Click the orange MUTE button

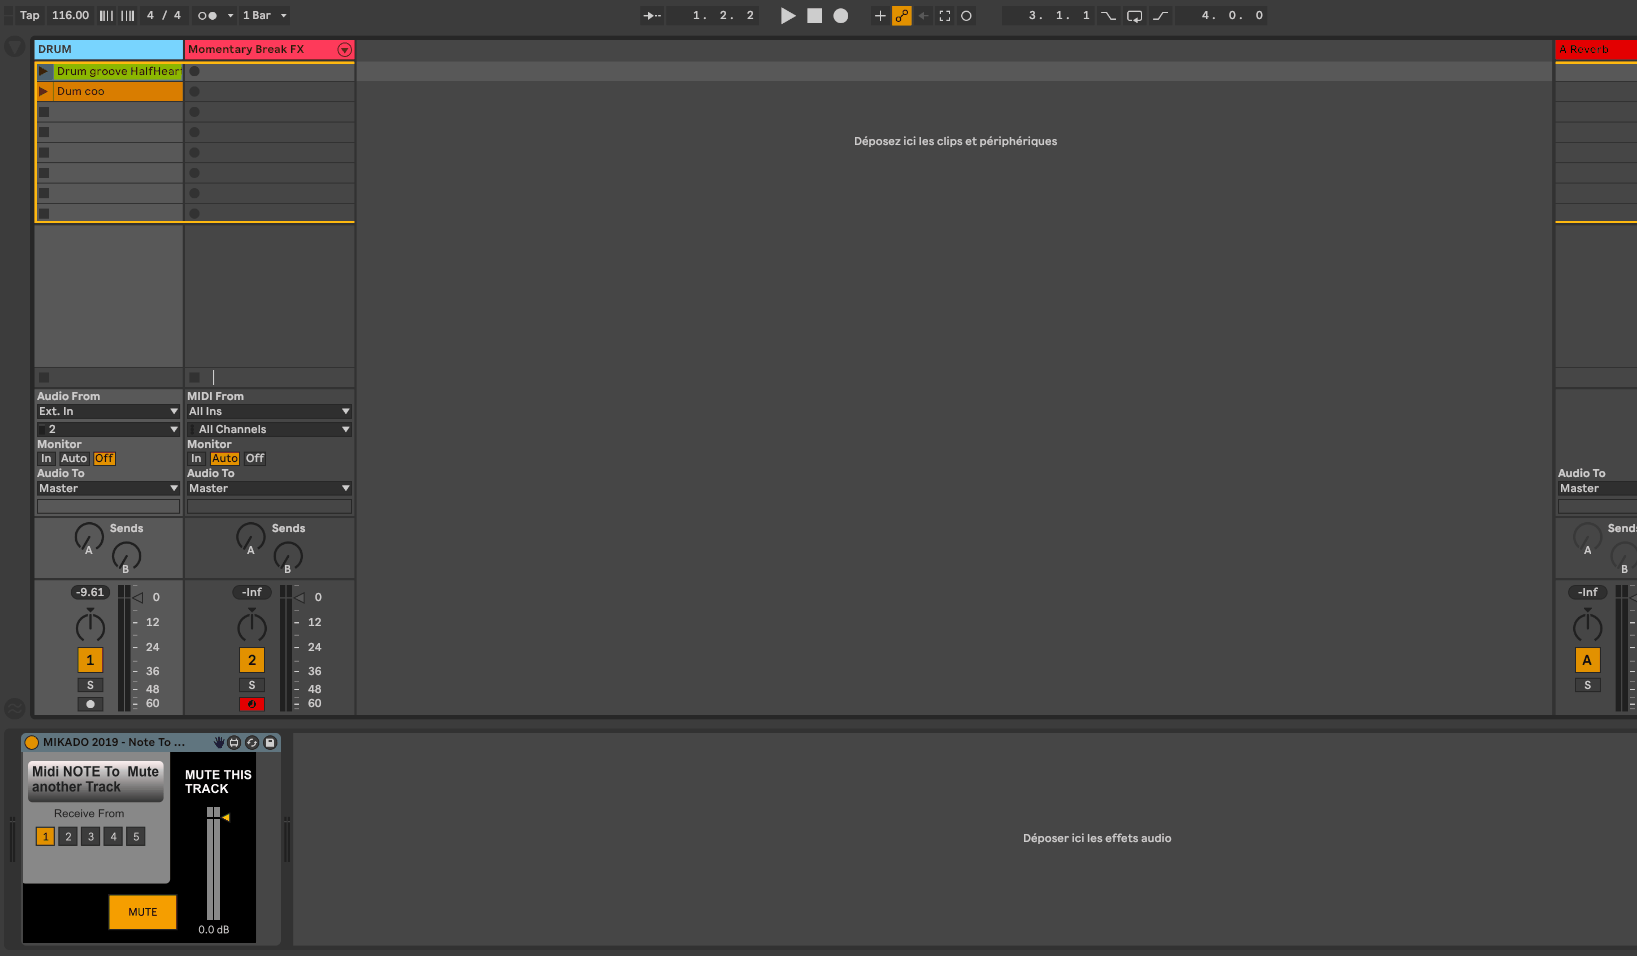142,912
